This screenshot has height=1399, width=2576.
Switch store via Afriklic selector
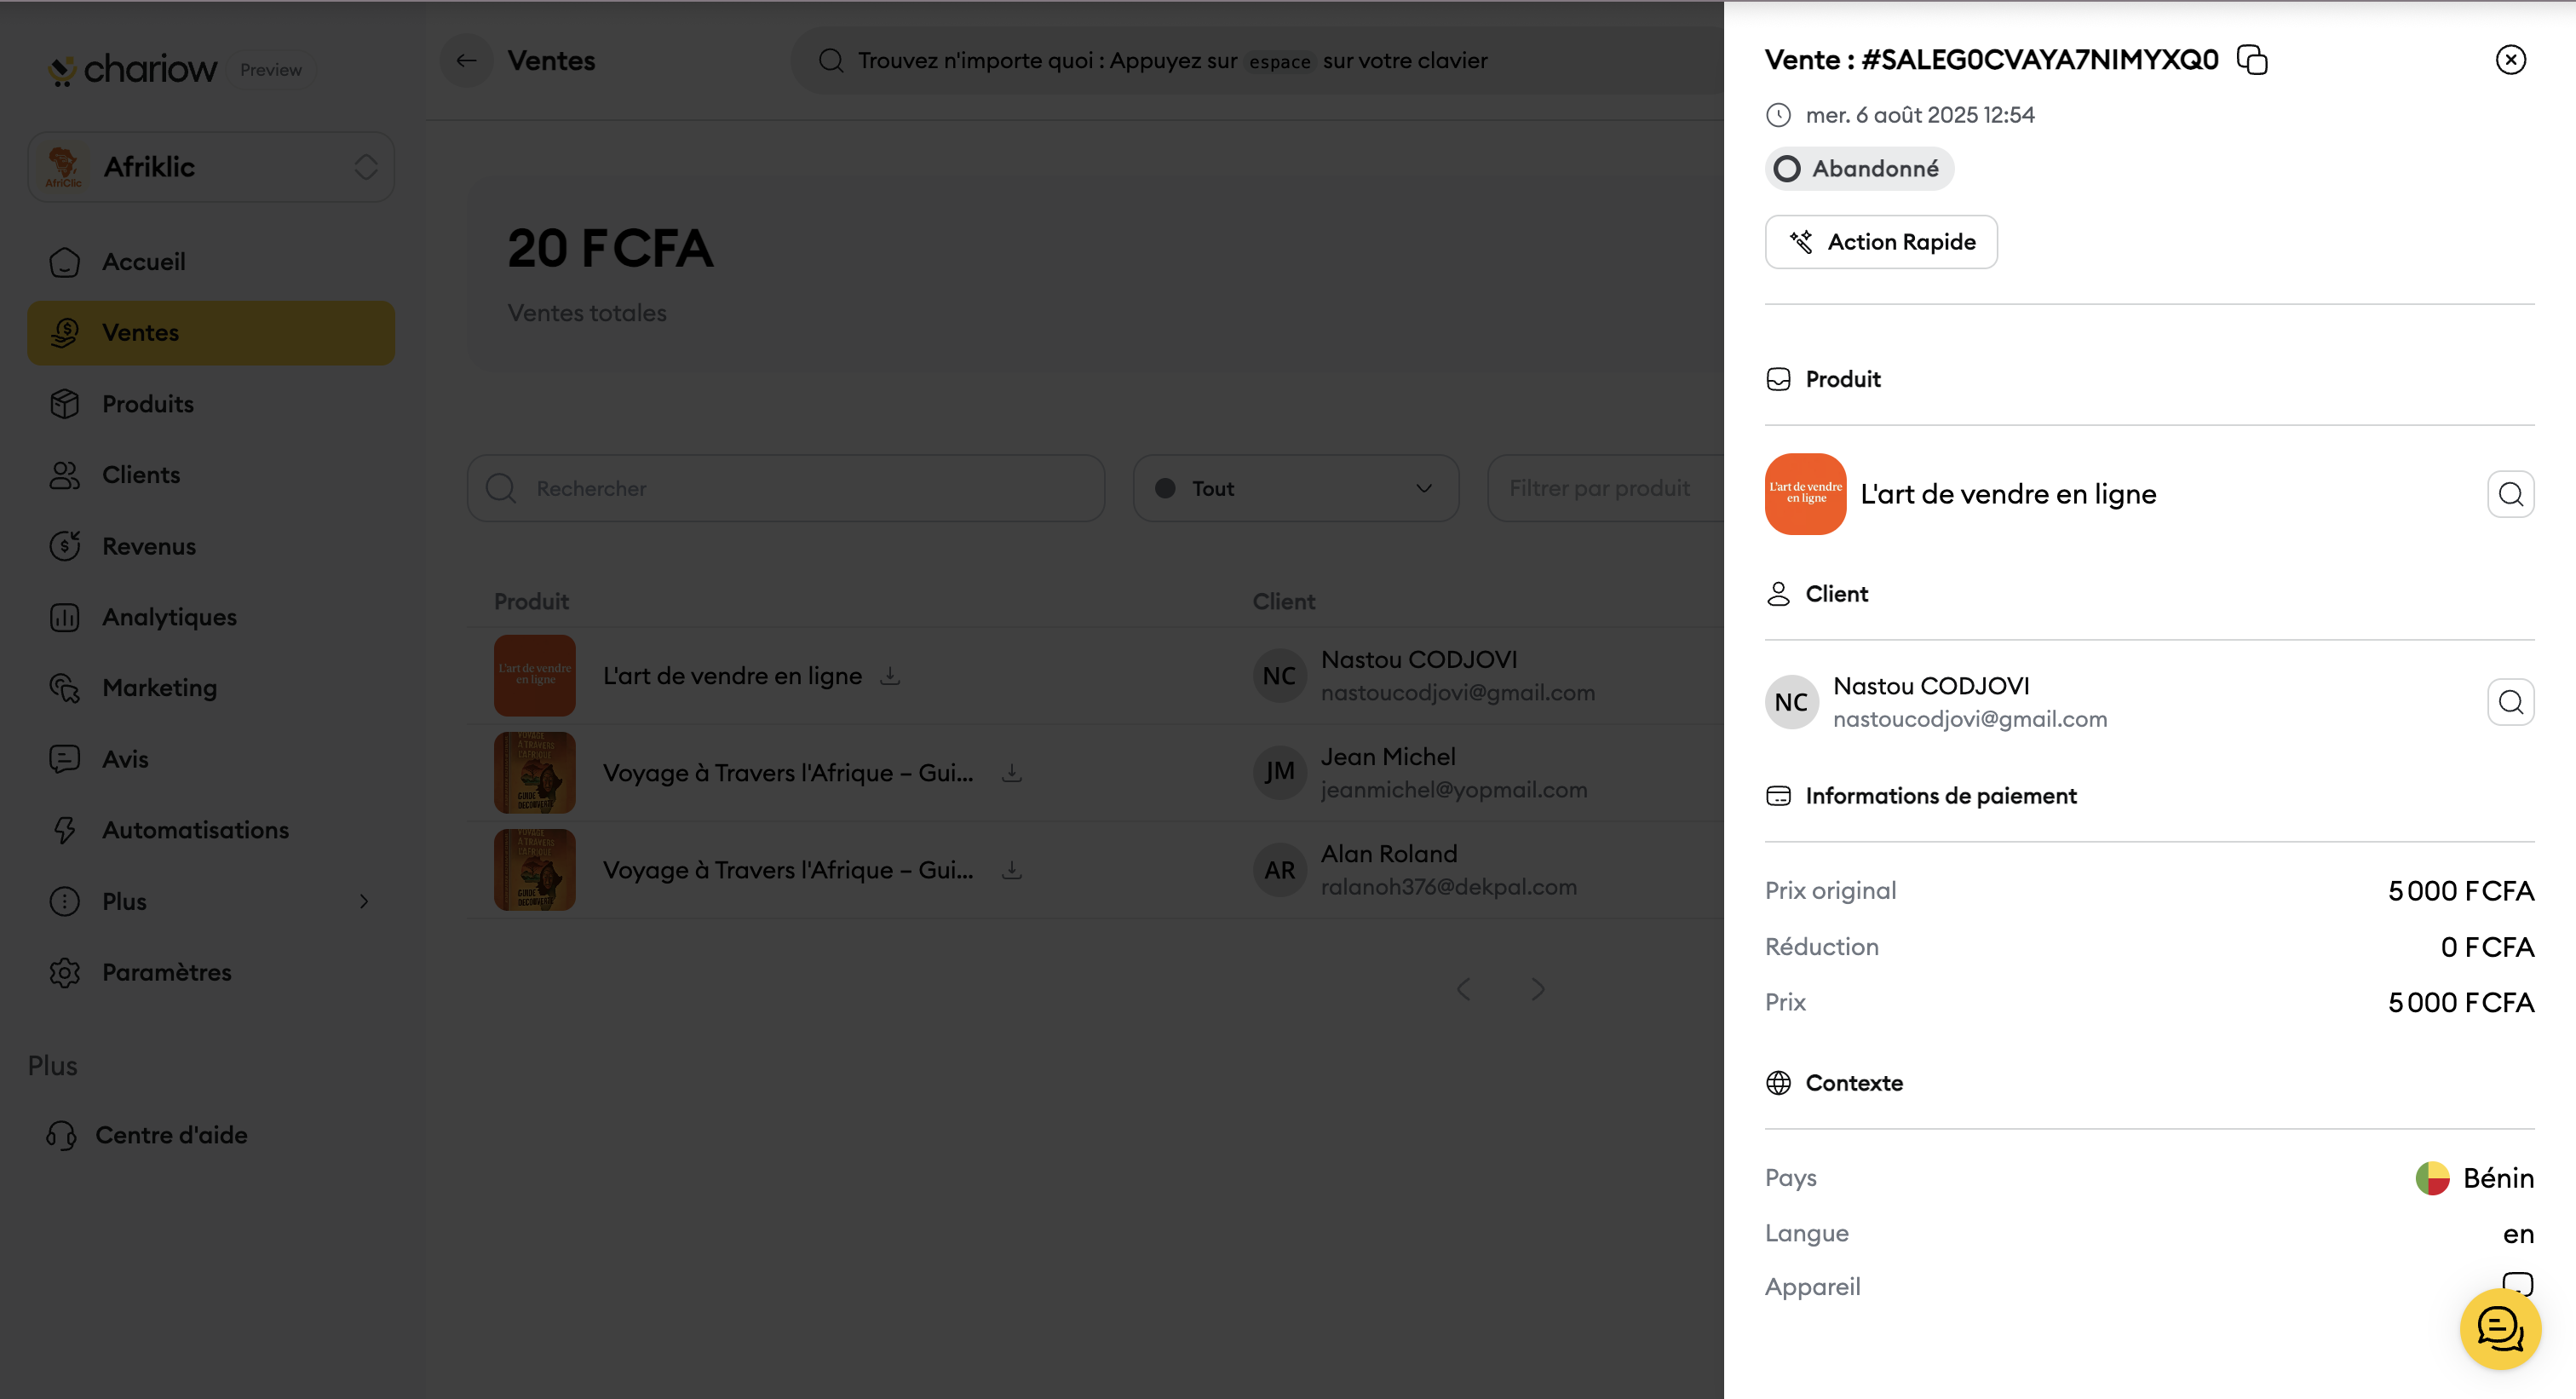(x=211, y=167)
